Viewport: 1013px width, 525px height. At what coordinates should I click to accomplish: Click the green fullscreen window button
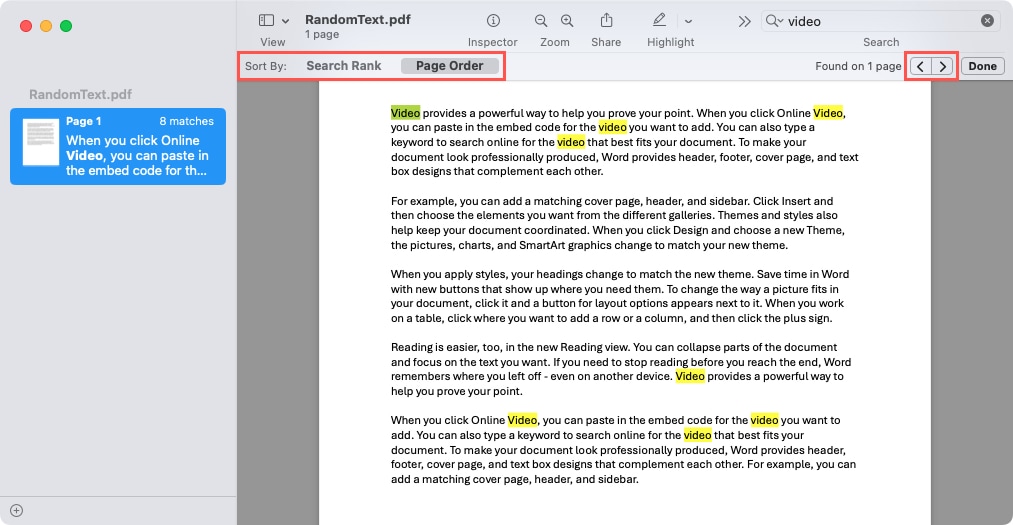(x=66, y=26)
